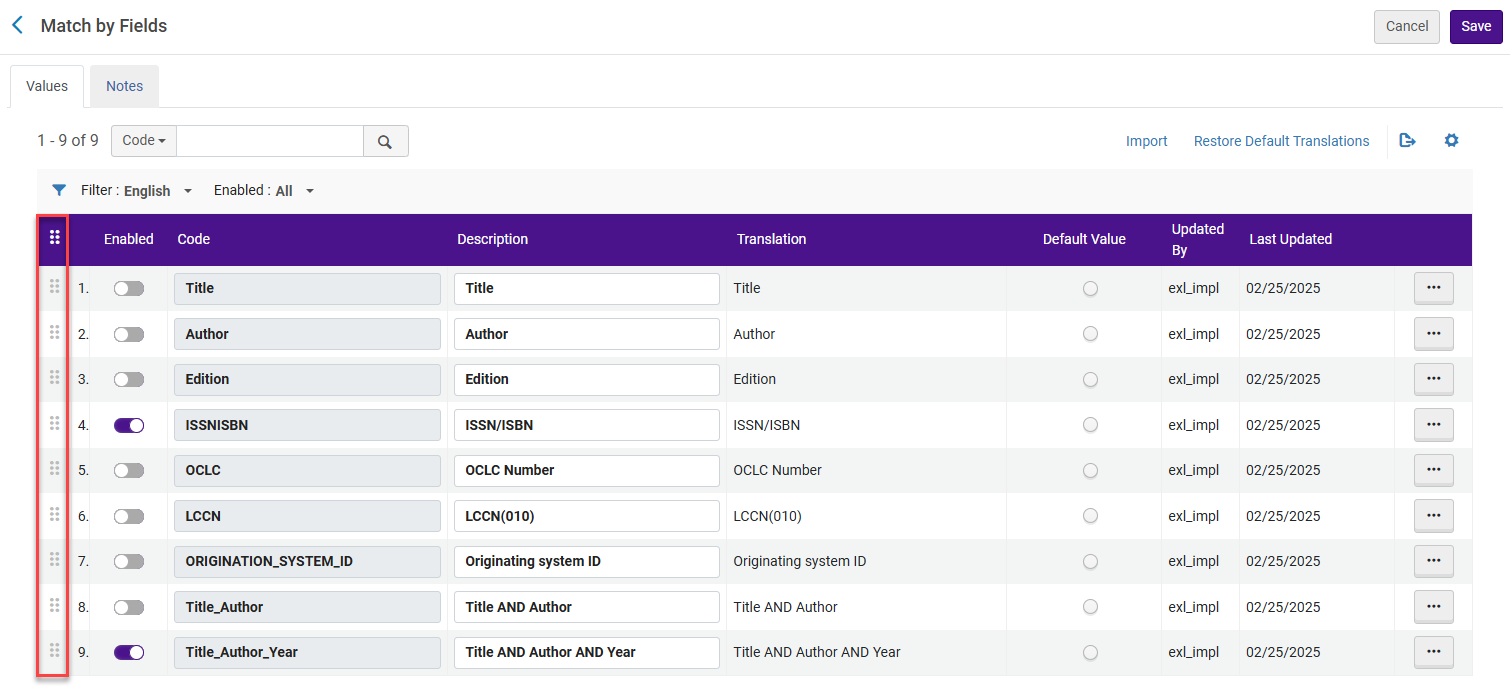Select default value radio for OCLC

point(1090,470)
